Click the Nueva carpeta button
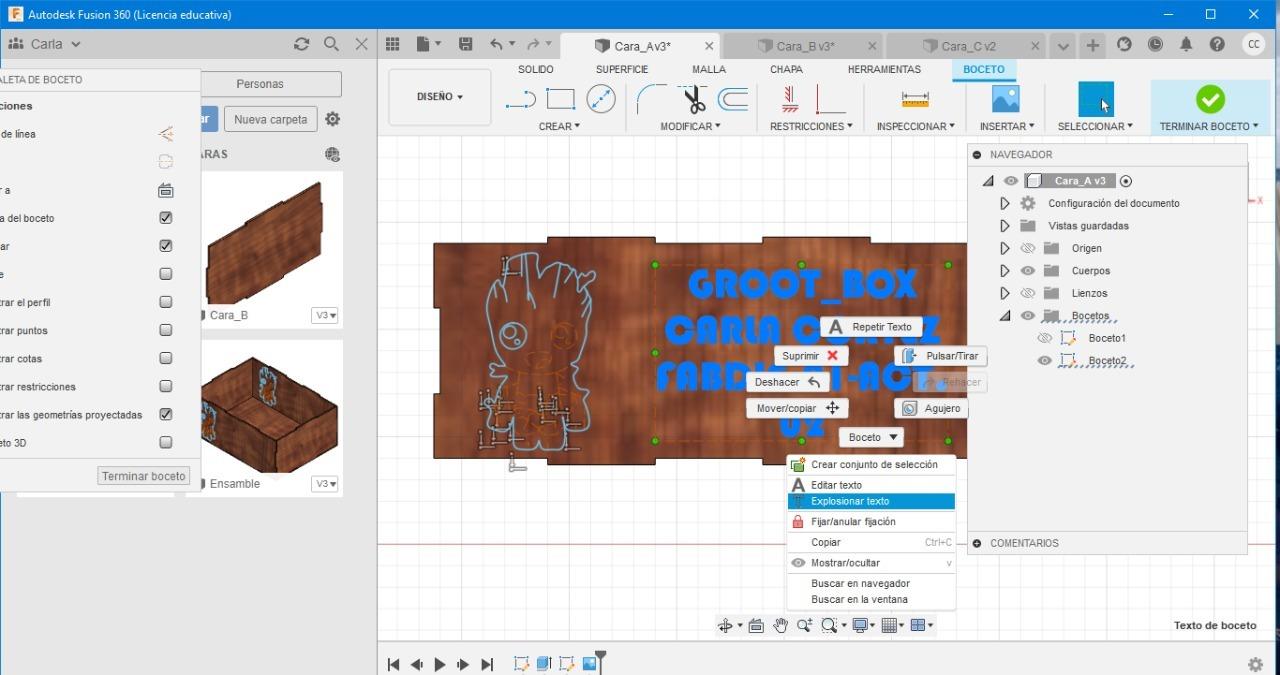Viewport: 1280px width, 675px height. click(x=270, y=119)
